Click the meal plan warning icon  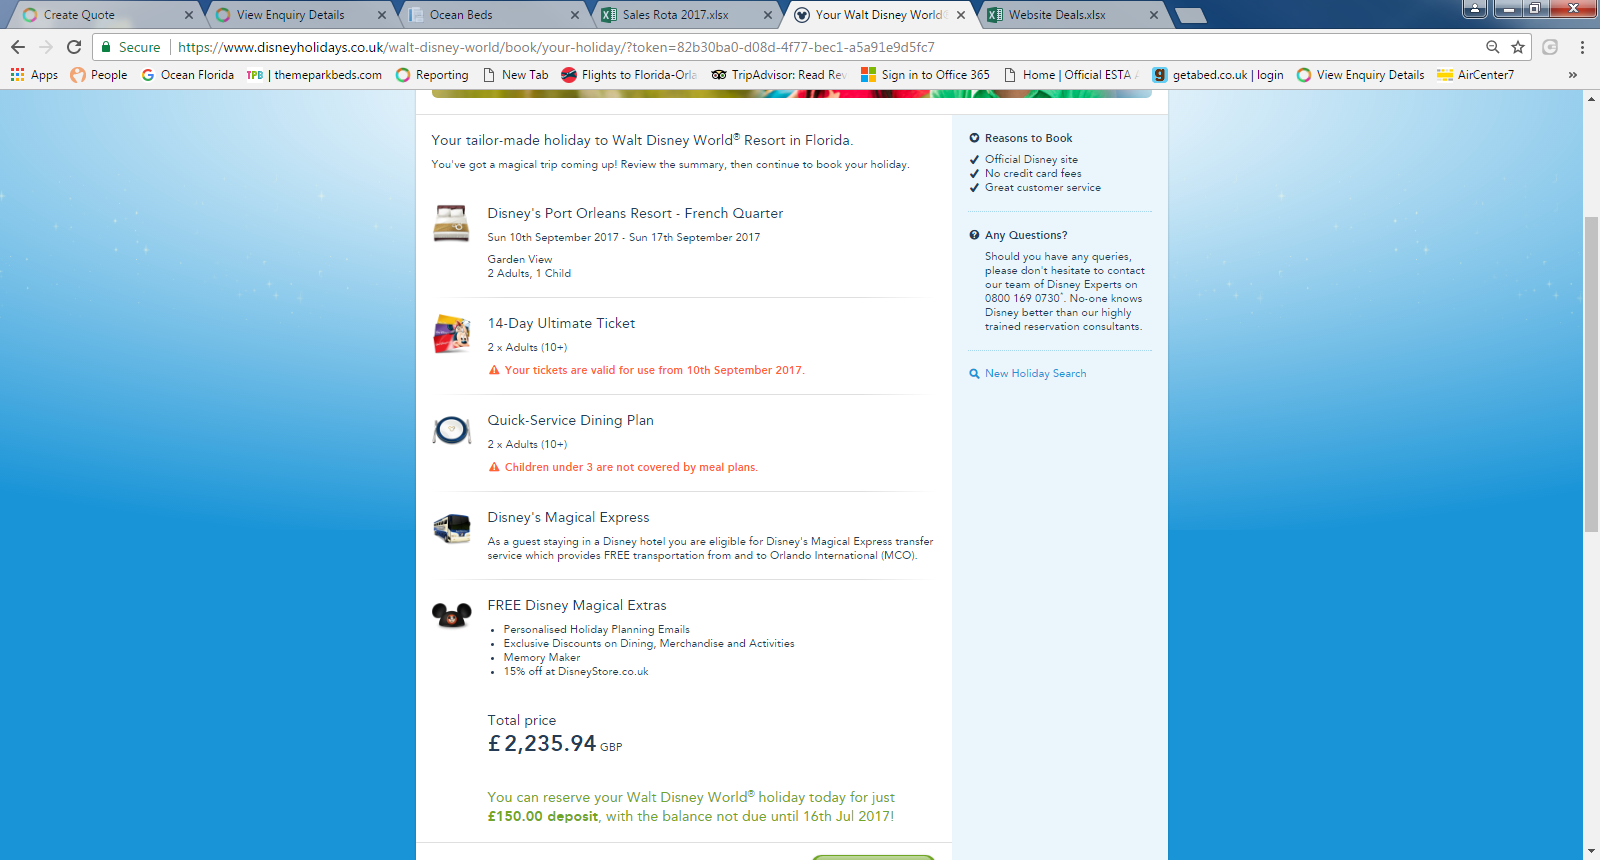pyautogui.click(x=494, y=467)
